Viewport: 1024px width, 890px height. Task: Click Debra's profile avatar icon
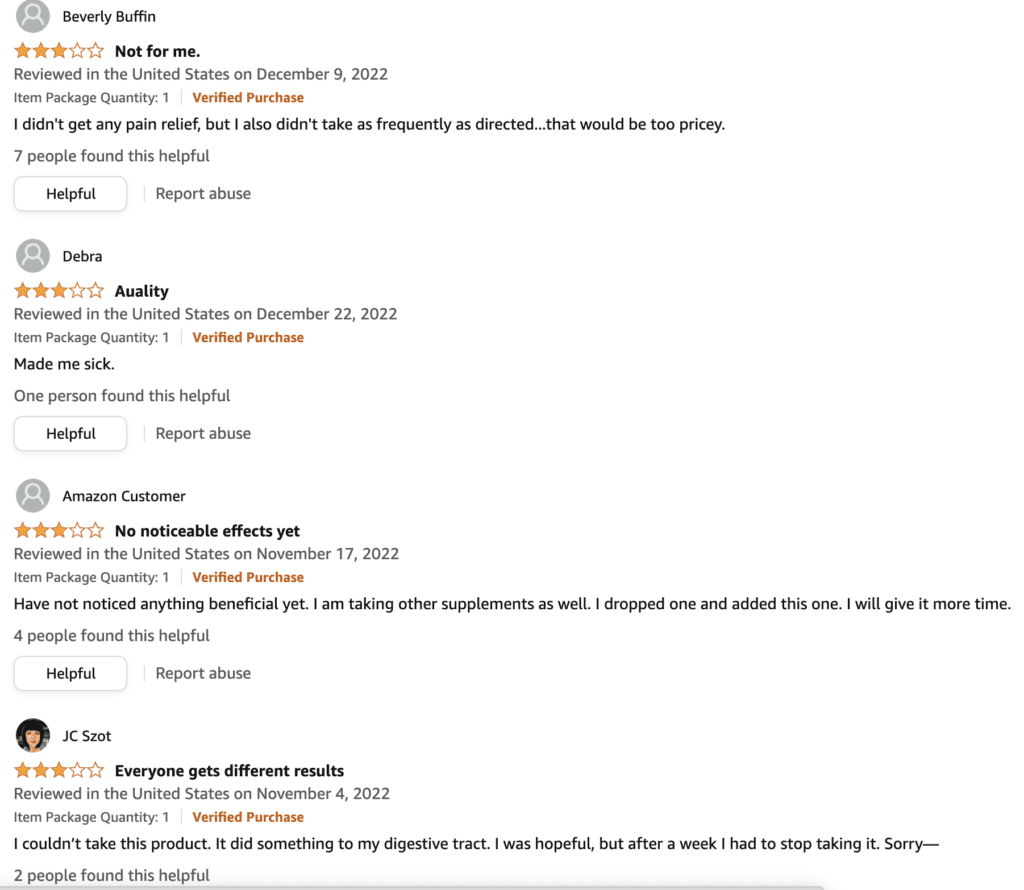(x=33, y=256)
